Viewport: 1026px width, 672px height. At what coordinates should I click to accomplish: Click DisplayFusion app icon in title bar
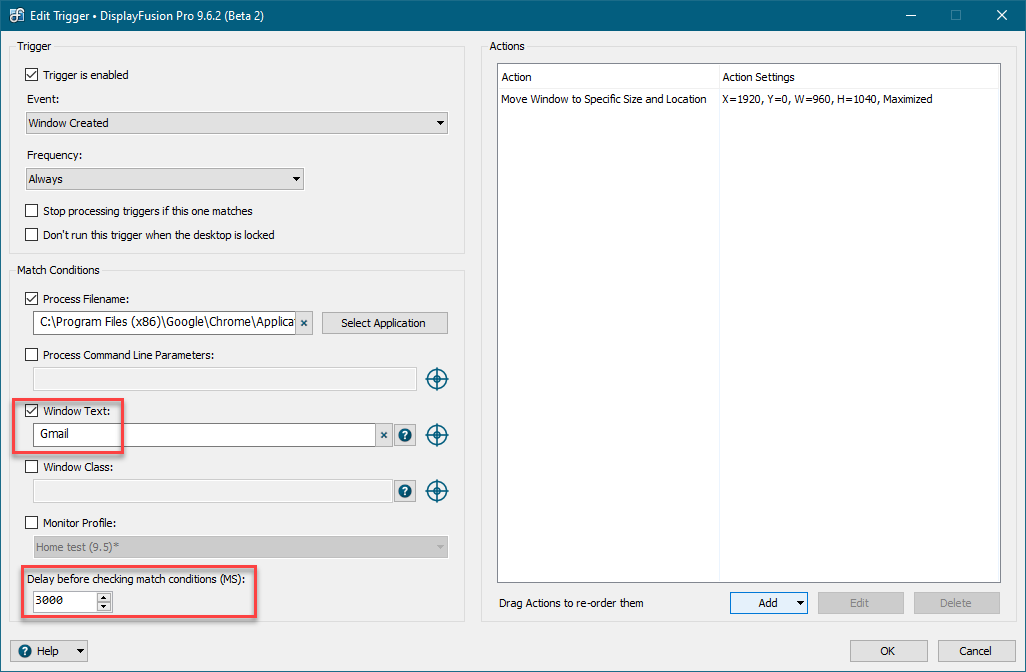[x=17, y=15]
